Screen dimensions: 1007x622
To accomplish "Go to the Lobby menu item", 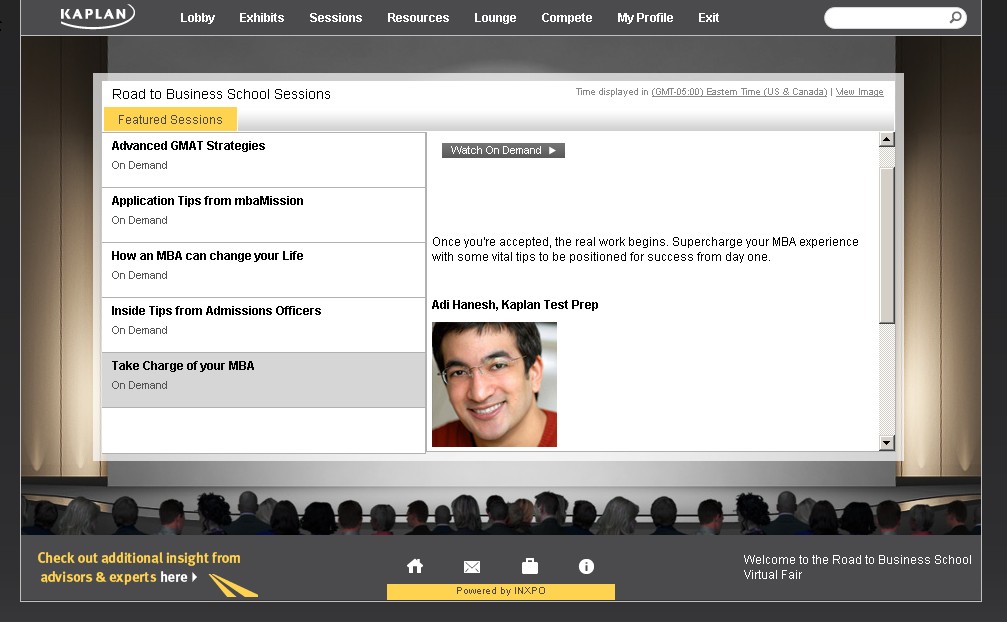I will click(x=197, y=18).
